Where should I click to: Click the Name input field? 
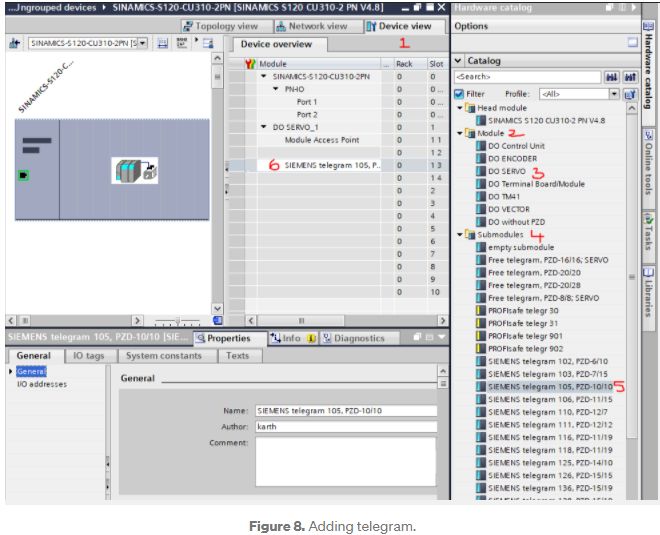(346, 411)
